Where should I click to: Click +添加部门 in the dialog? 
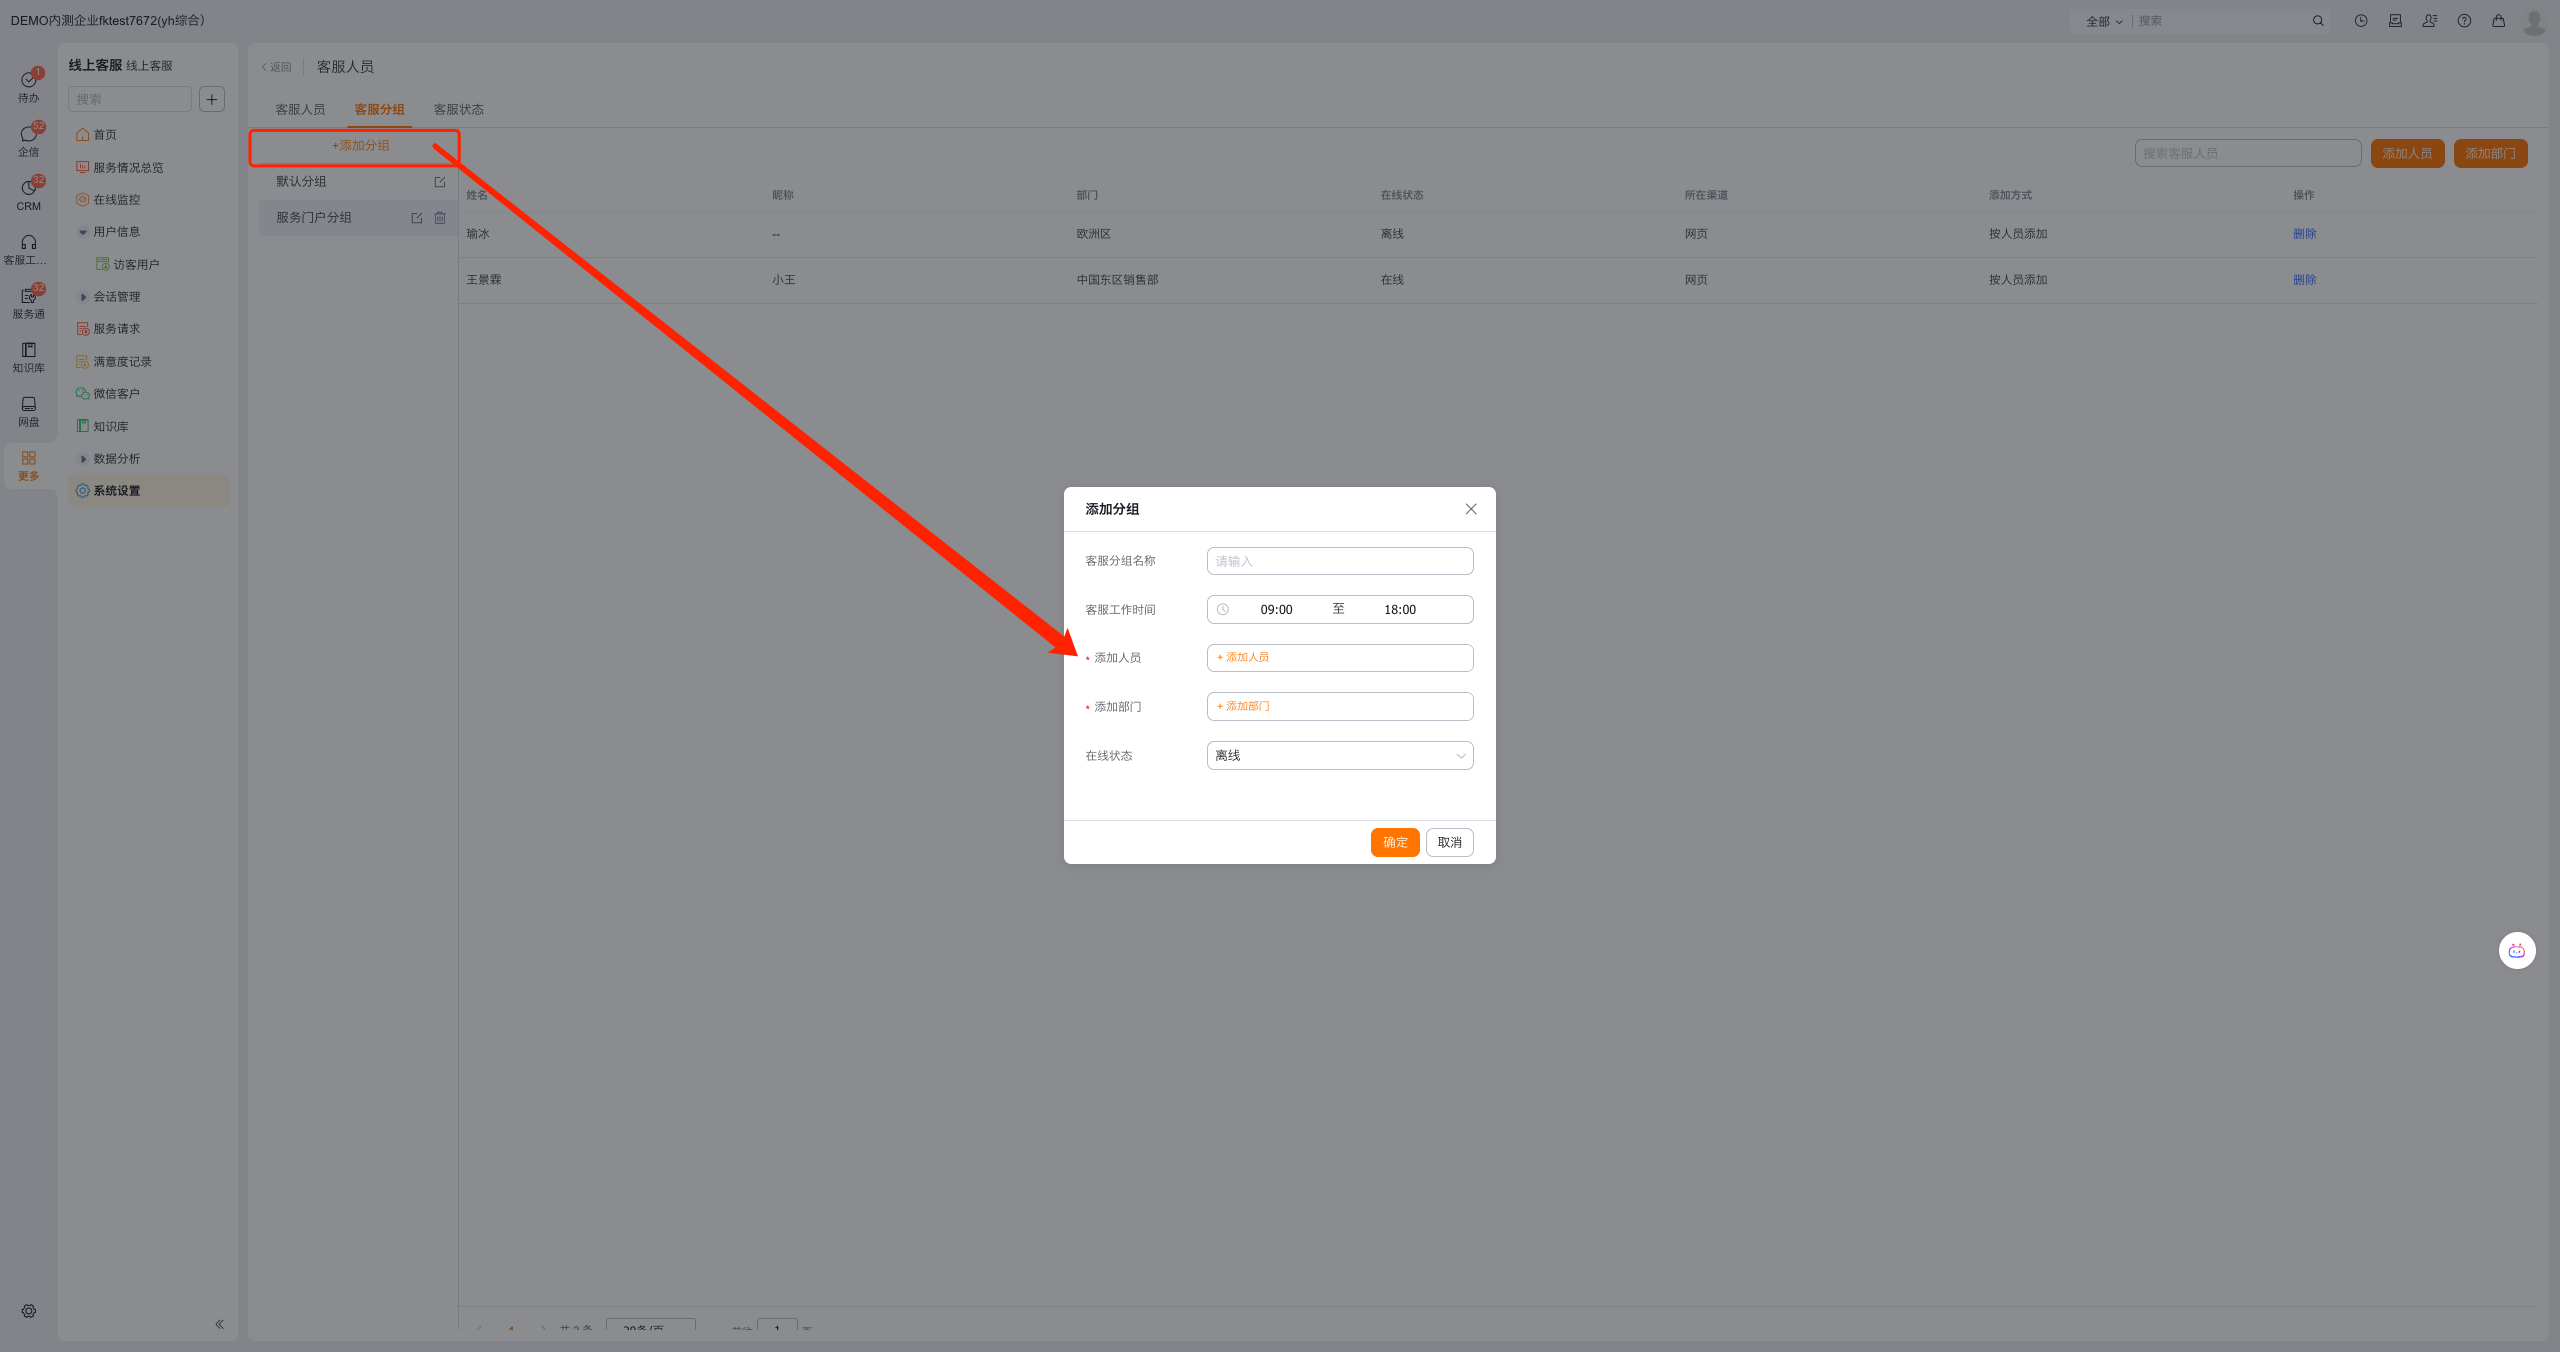pyautogui.click(x=1243, y=706)
